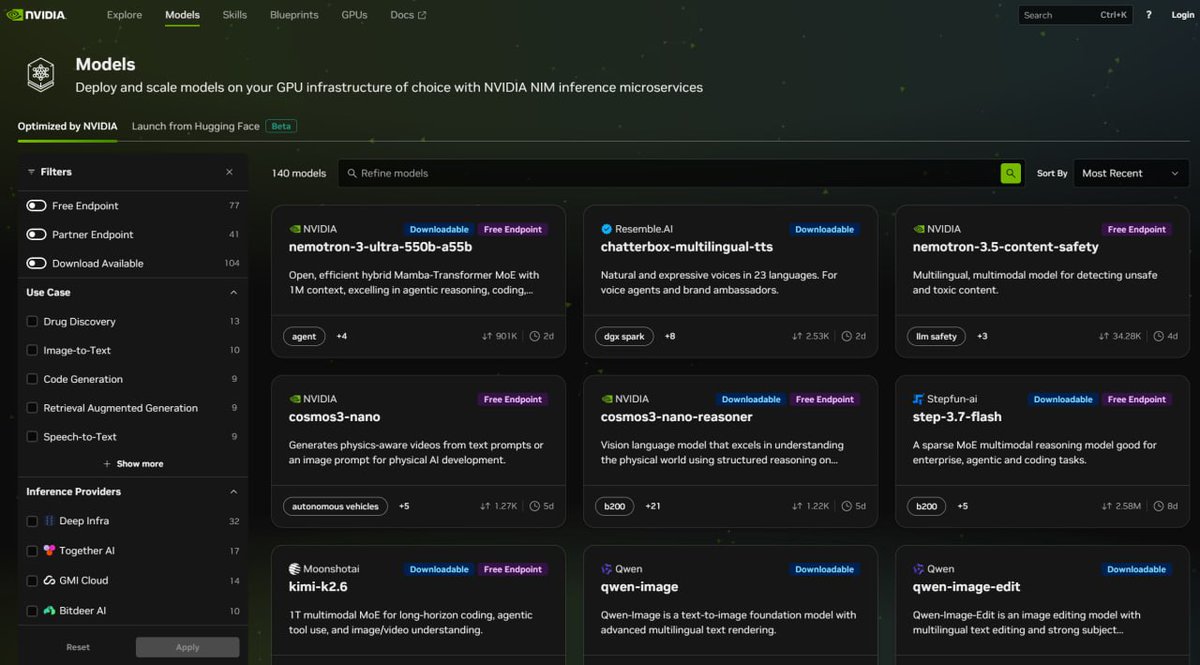Collapse the Use Case filter section
The image size is (1200, 665).
click(233, 293)
